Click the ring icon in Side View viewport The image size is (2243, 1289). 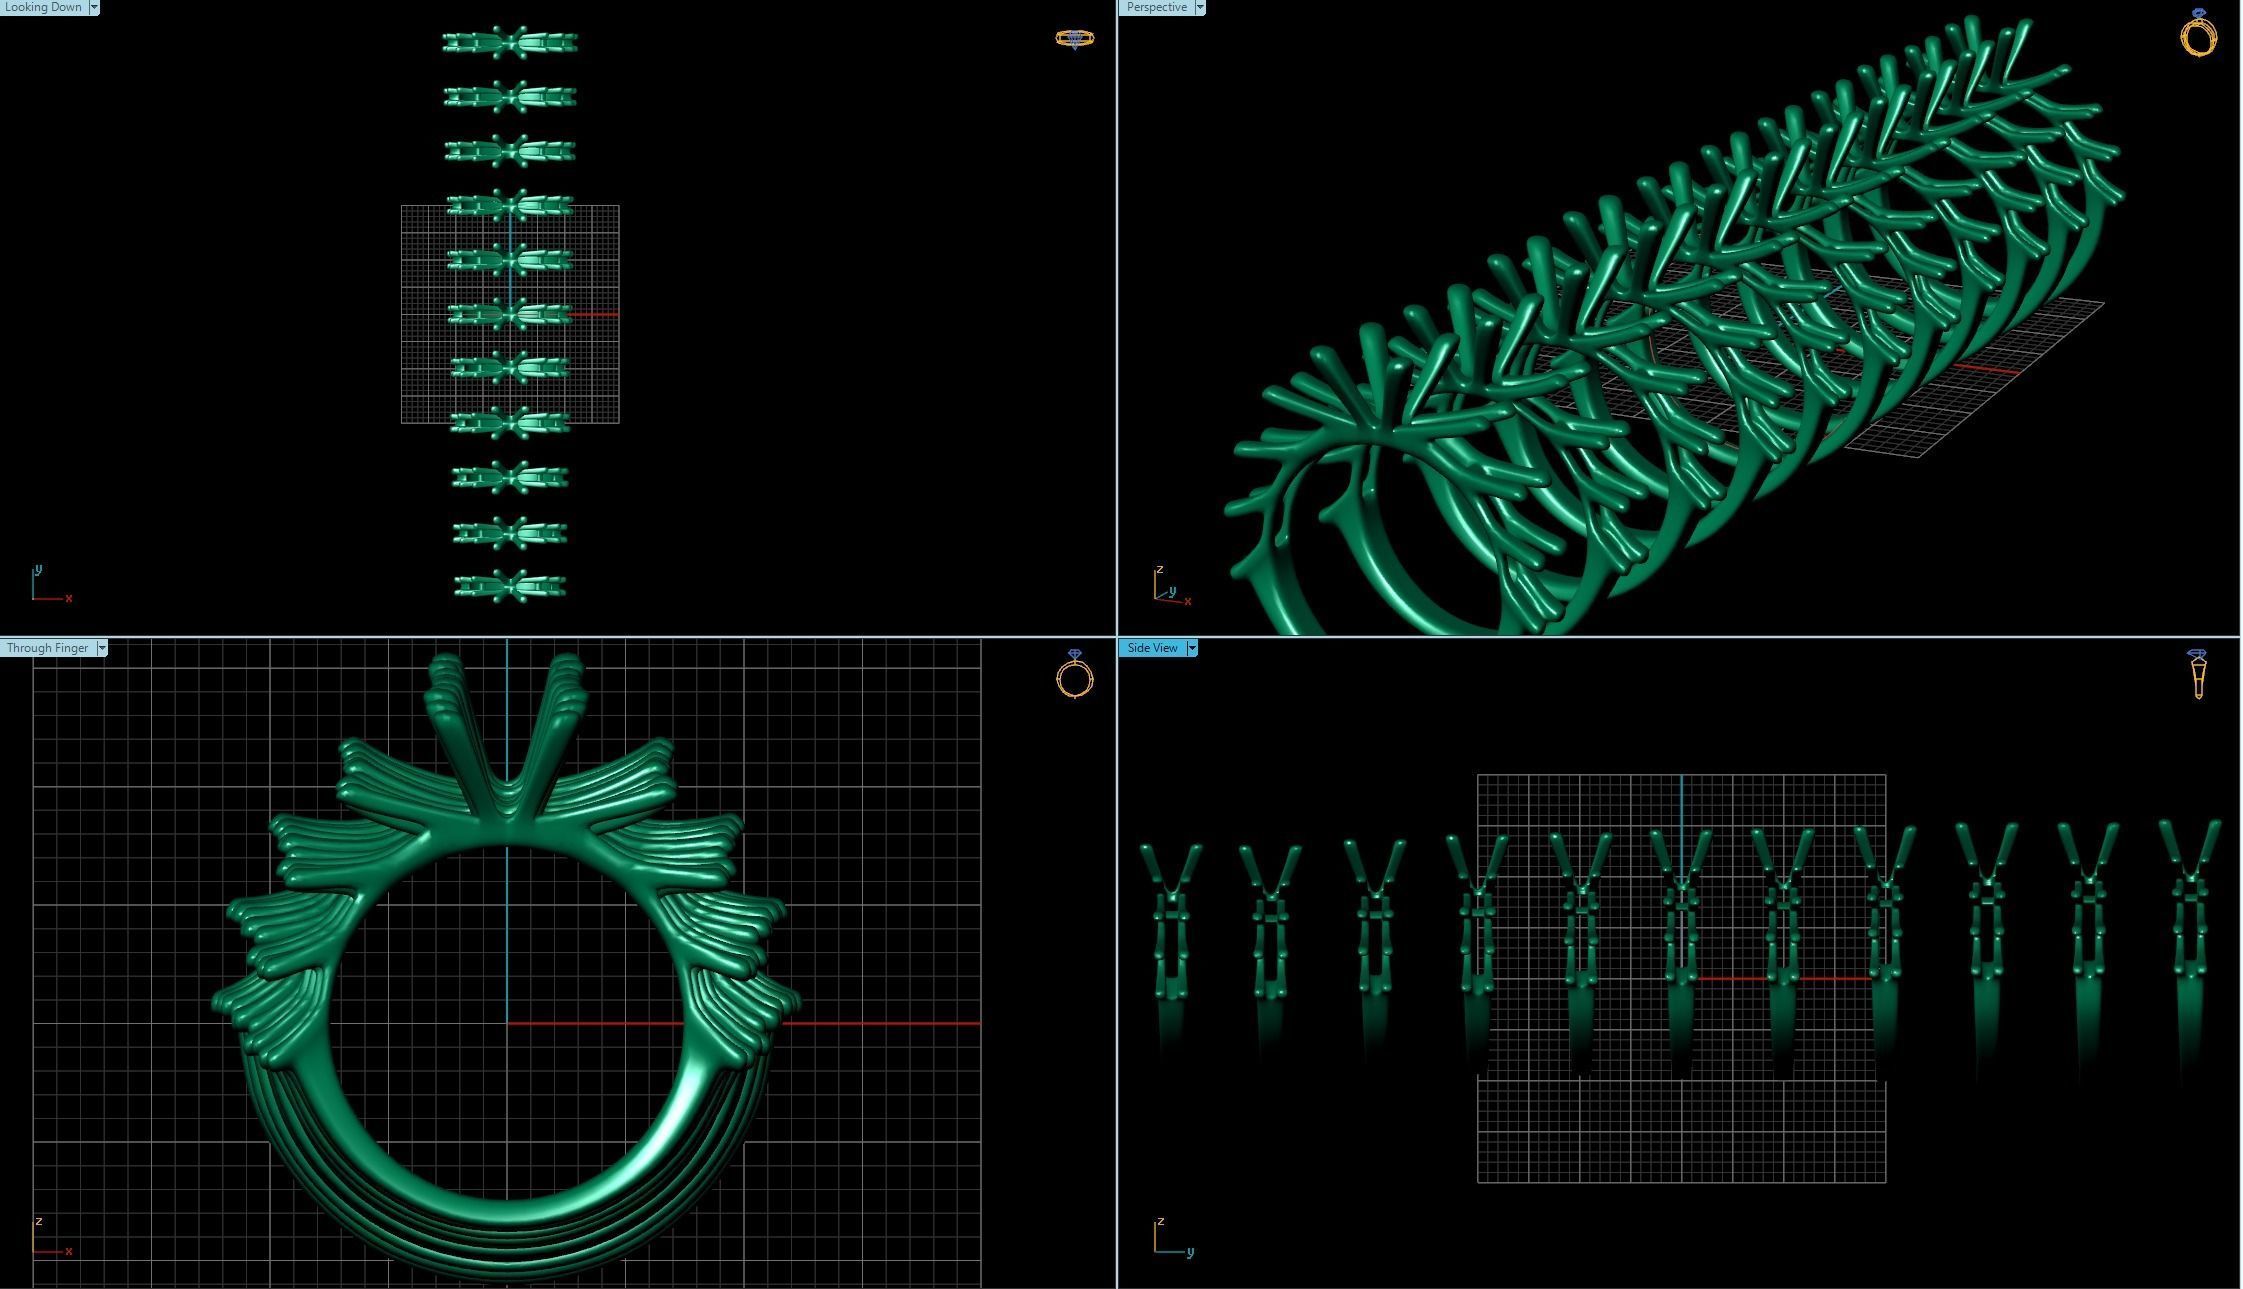click(x=2197, y=674)
